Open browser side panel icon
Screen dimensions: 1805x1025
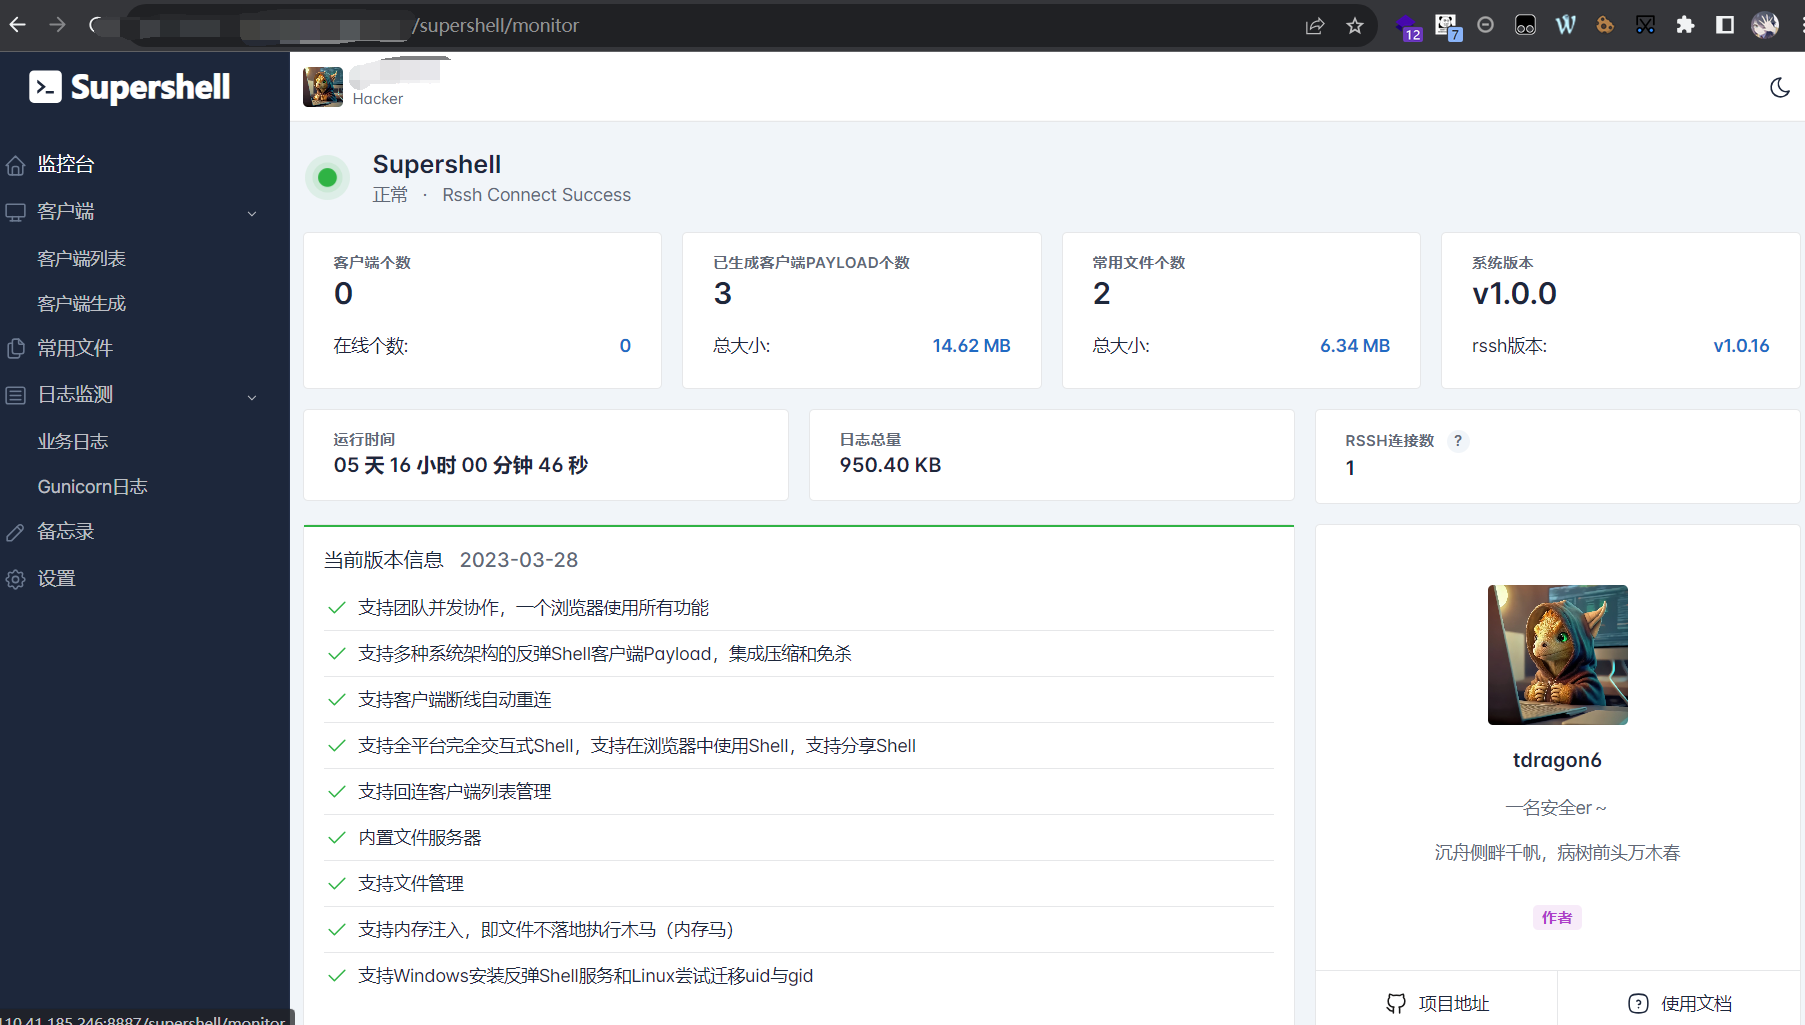(1725, 25)
